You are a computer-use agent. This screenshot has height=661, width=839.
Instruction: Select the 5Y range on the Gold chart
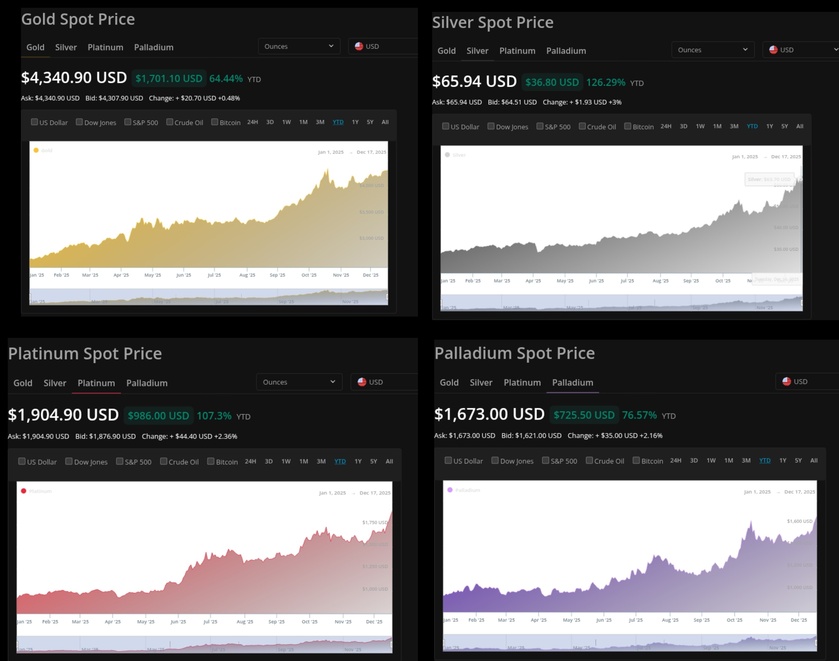370,122
